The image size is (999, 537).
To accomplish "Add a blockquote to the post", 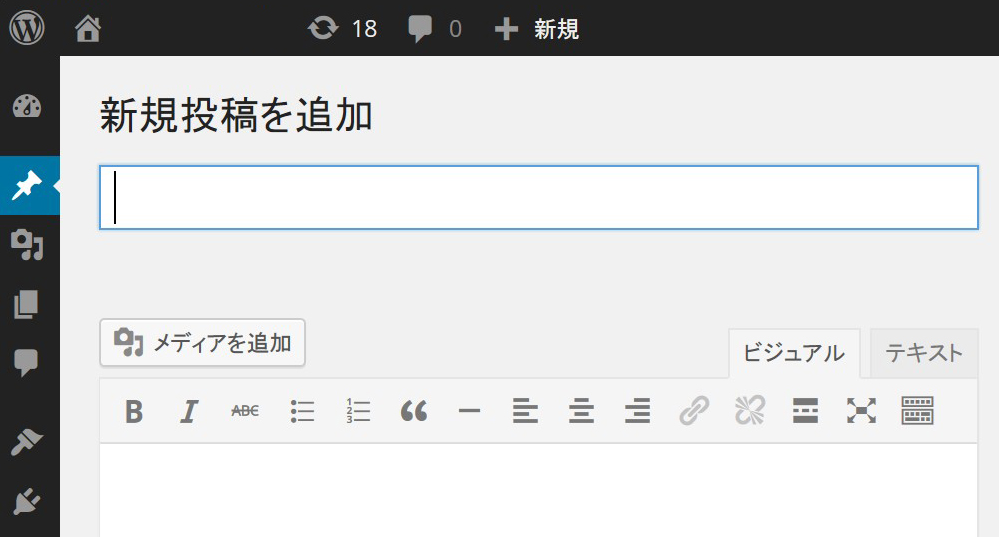I will click(414, 411).
